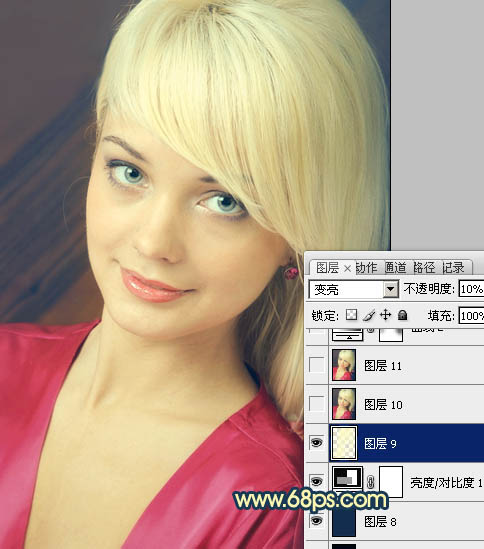
Task: Select the layer 11 photo thumbnail
Action: tap(344, 365)
